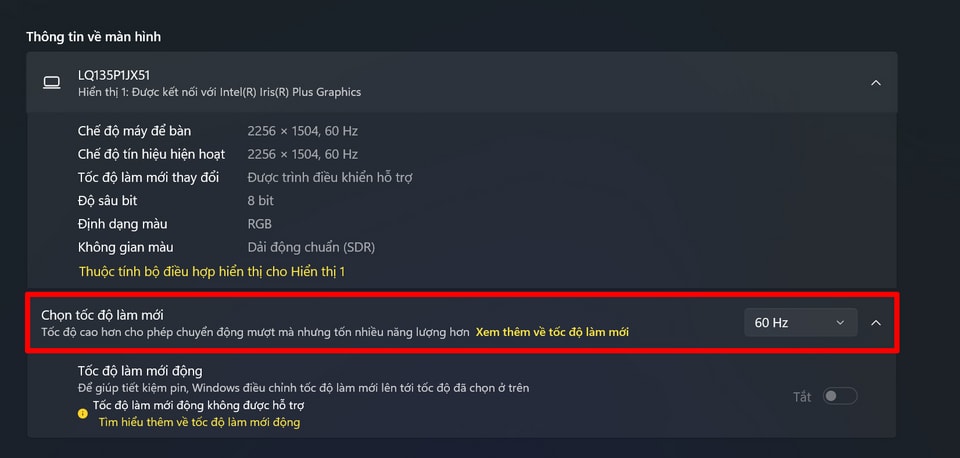960x458 pixels.
Task: Click the arrow inside the 60 Hz box
Action: click(840, 323)
